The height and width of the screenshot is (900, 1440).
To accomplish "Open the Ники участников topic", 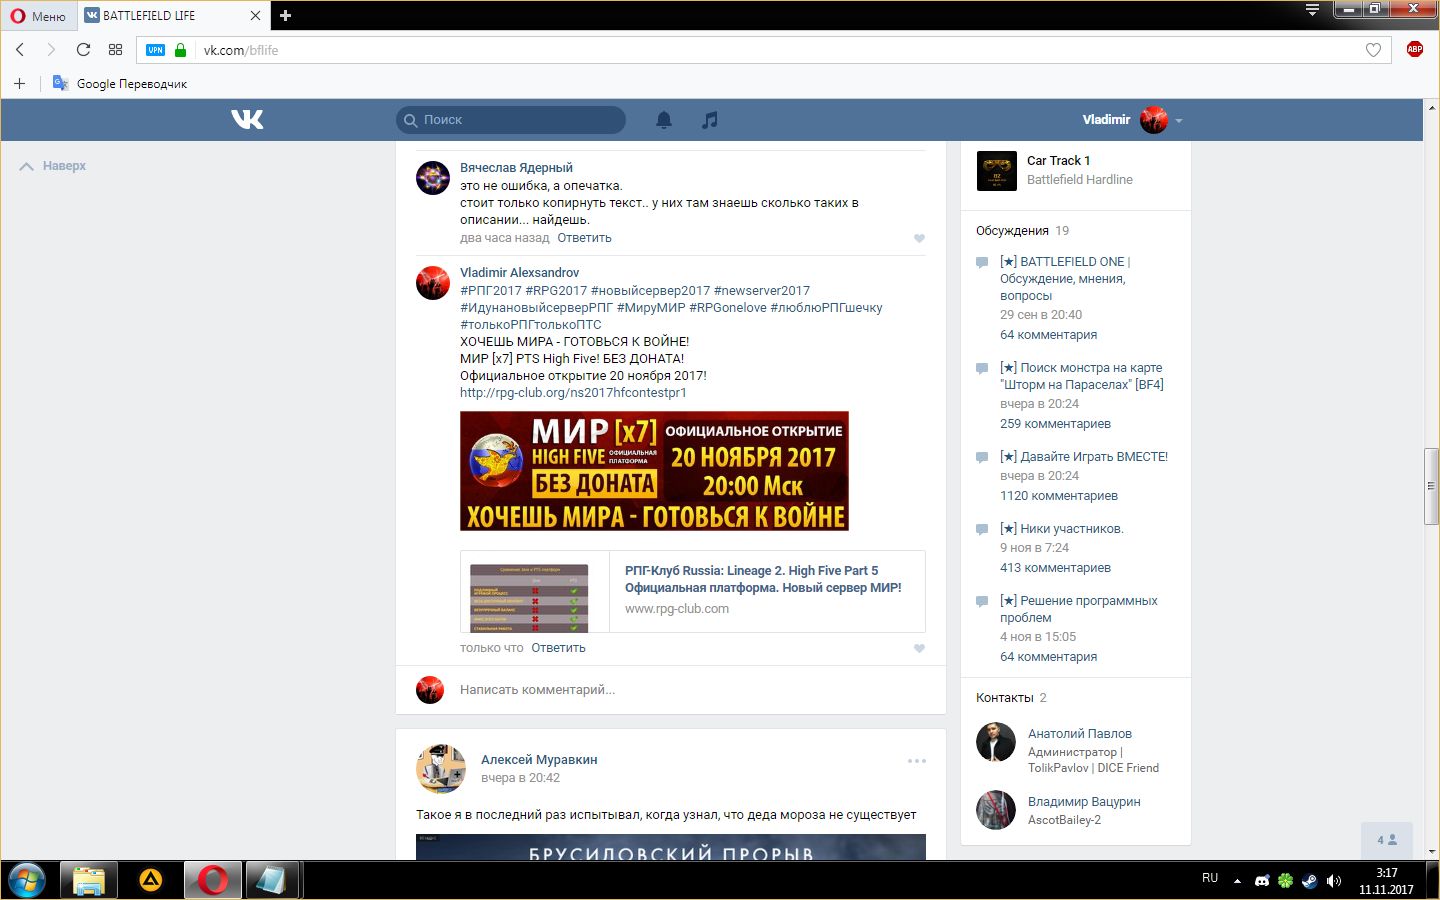I will [x=1062, y=529].
